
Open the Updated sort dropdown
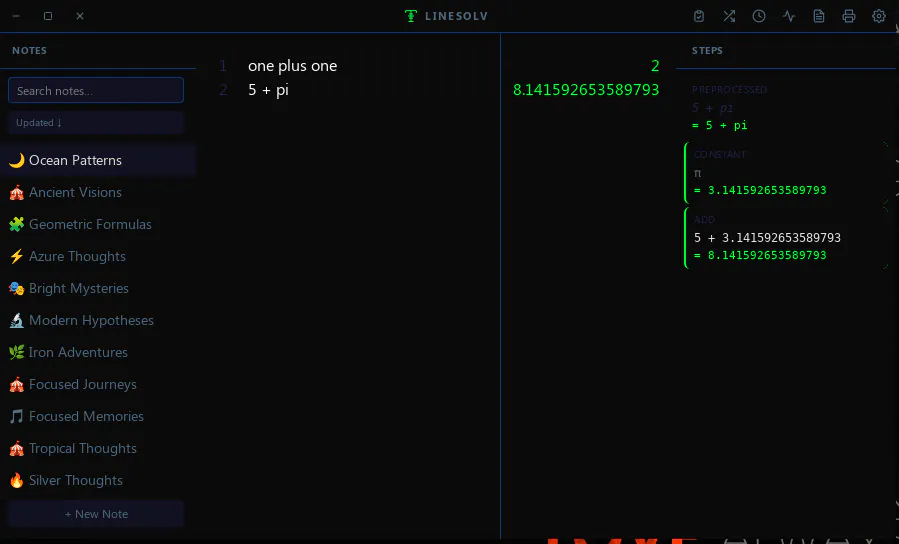tap(96, 123)
